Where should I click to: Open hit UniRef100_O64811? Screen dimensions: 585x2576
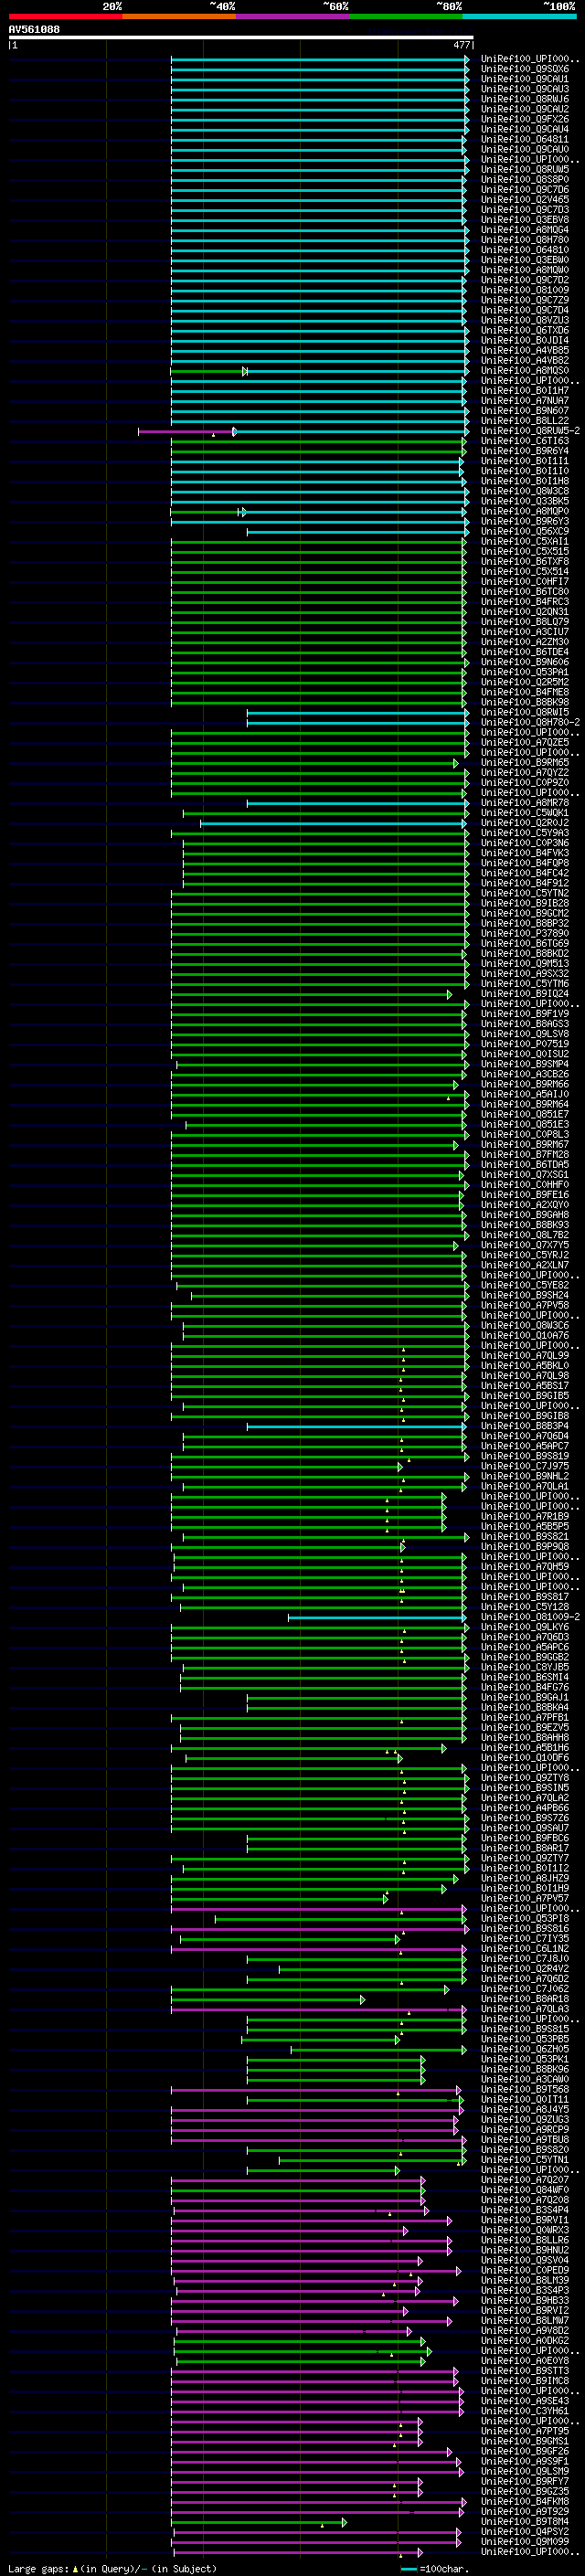(525, 139)
